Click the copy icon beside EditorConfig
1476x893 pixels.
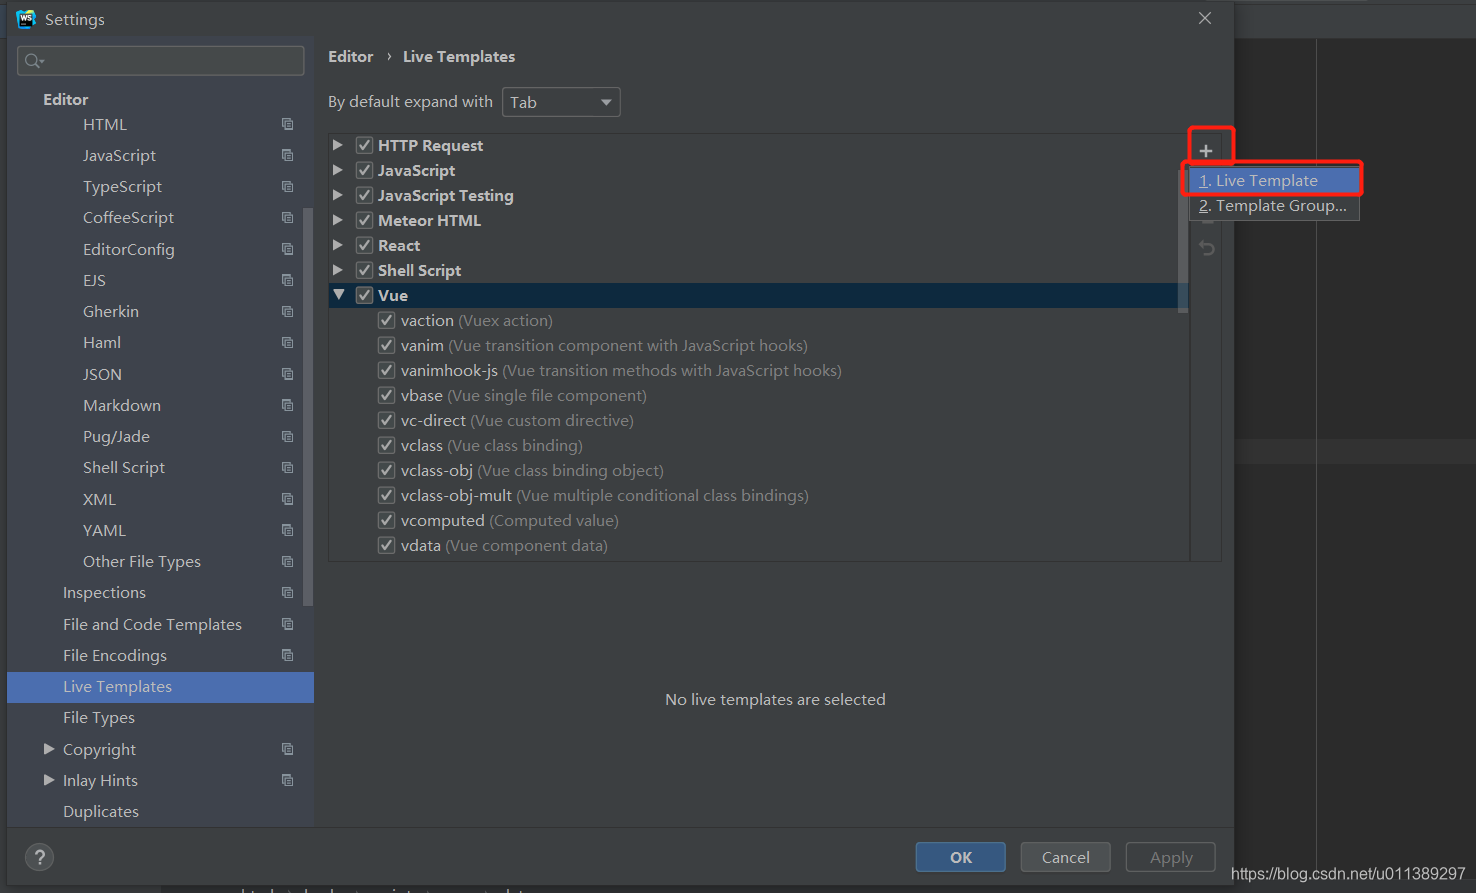(x=288, y=249)
